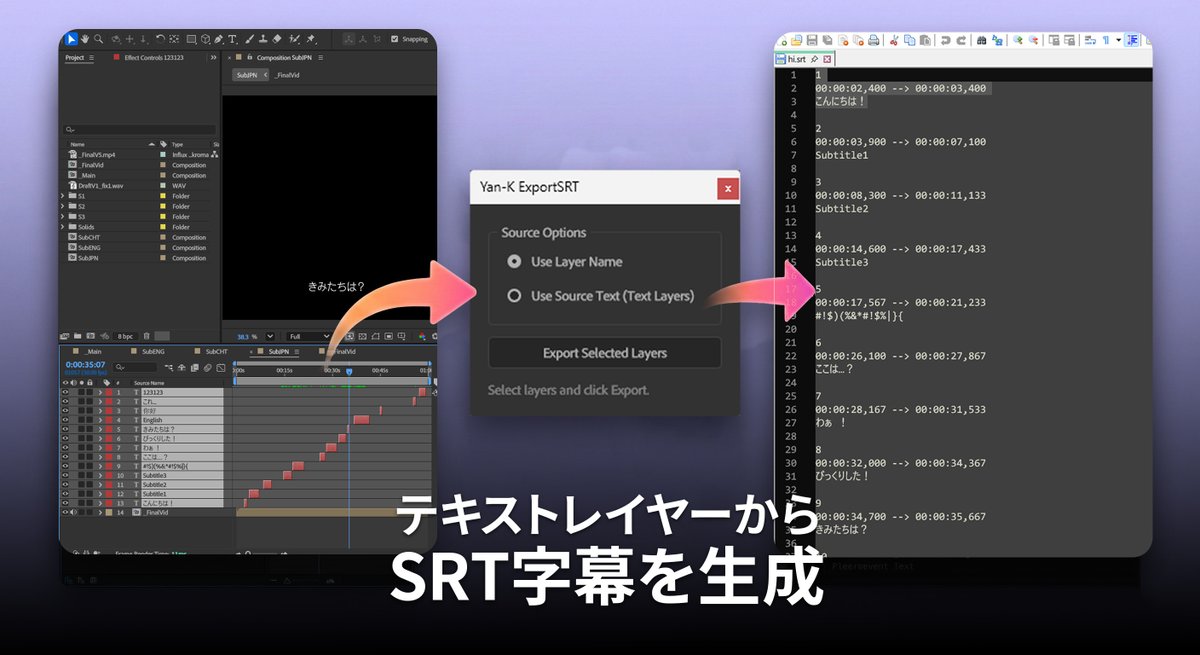This screenshot has height=655, width=1200.
Task: Toggle visibility of layer きみたちは？
Action: tap(65, 430)
